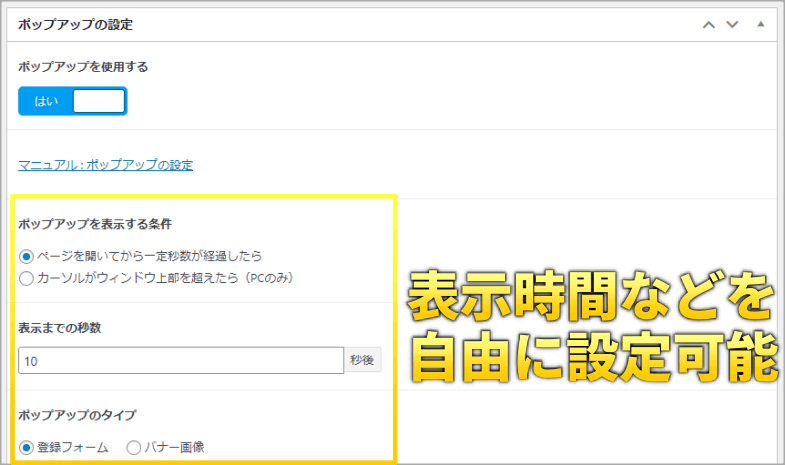Click the move panel down arrow

pyautogui.click(x=732, y=24)
